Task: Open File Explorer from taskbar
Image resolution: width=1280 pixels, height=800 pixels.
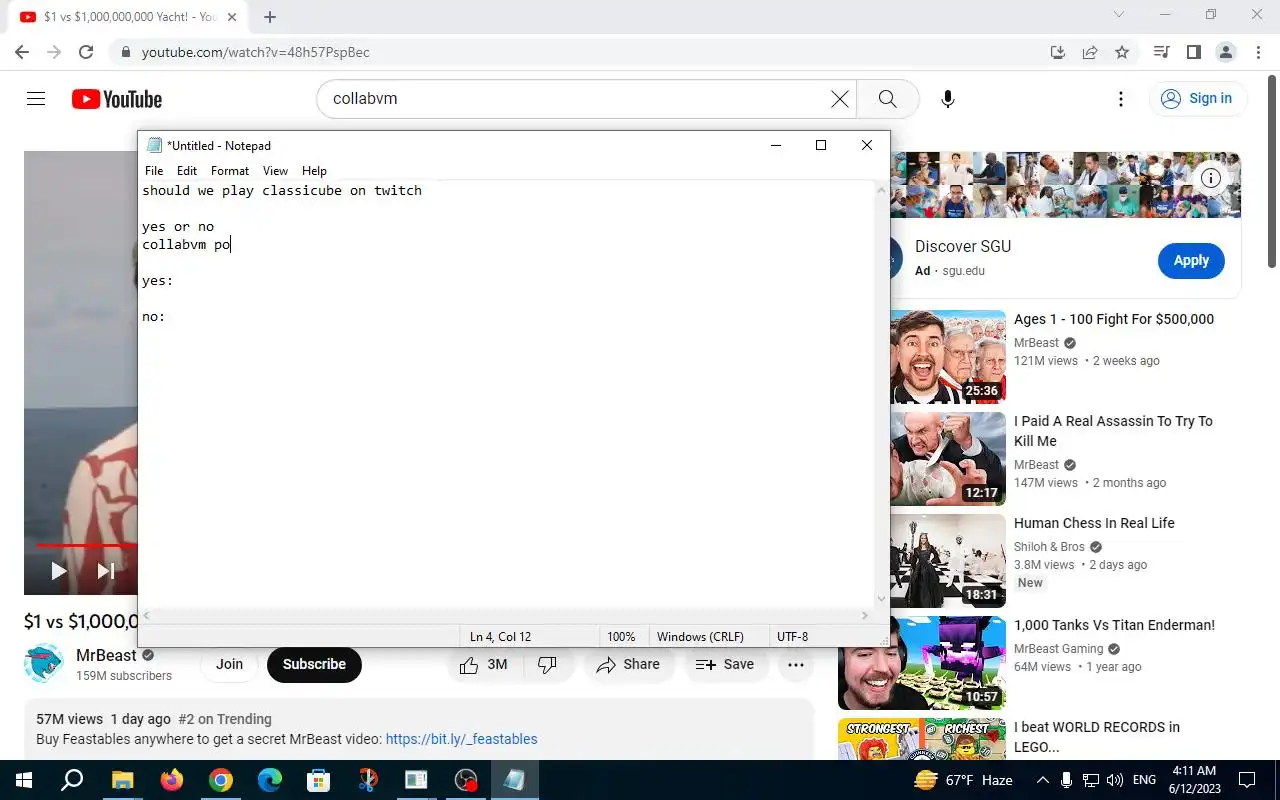Action: (x=122, y=780)
